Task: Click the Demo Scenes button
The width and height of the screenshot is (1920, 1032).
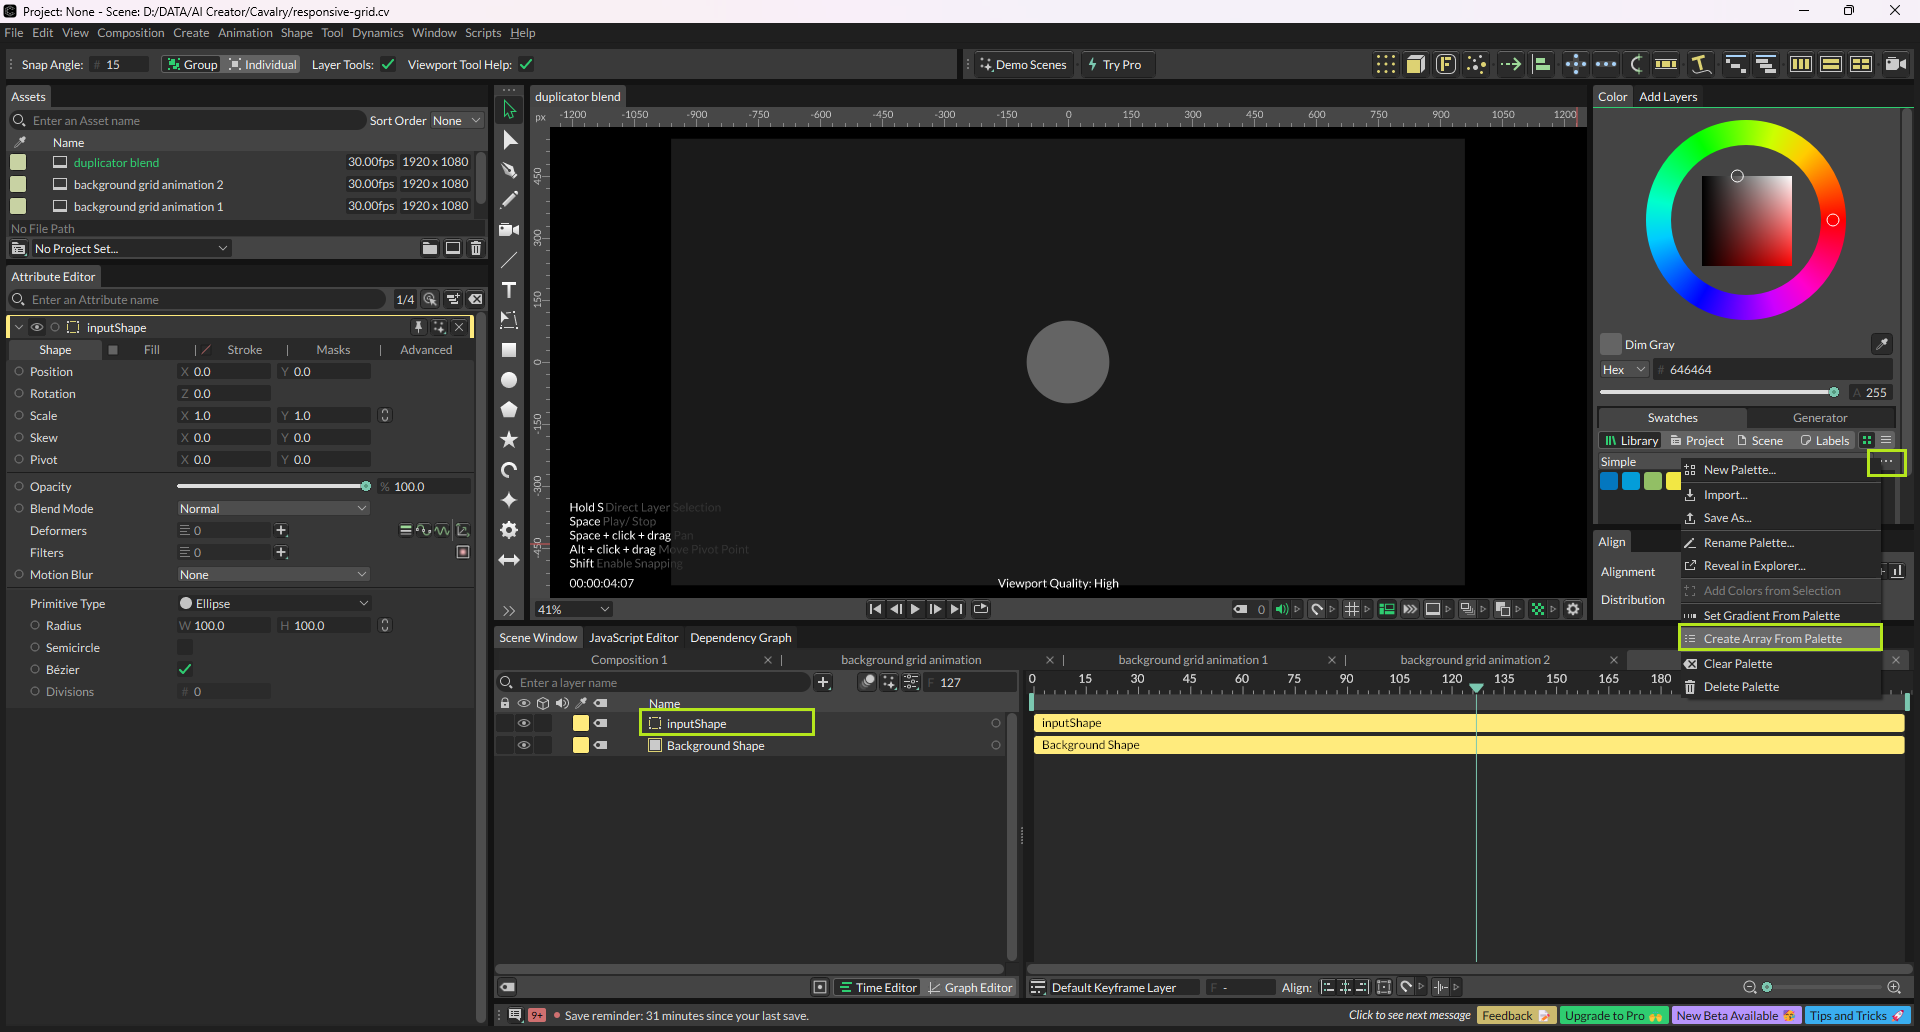Action: [1022, 64]
